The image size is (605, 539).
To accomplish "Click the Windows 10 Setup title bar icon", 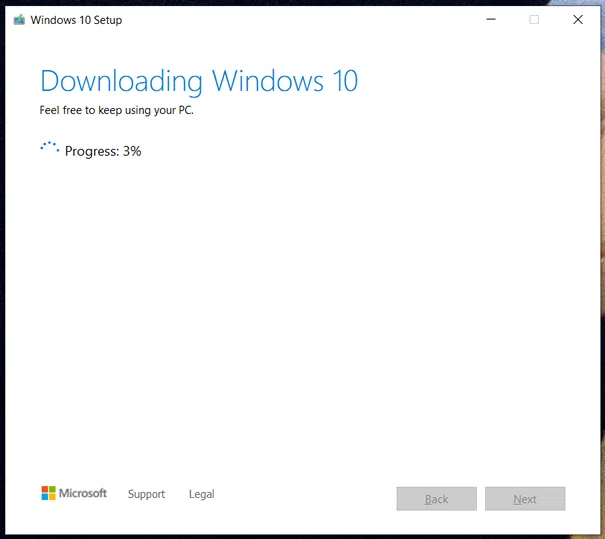I will (19, 20).
